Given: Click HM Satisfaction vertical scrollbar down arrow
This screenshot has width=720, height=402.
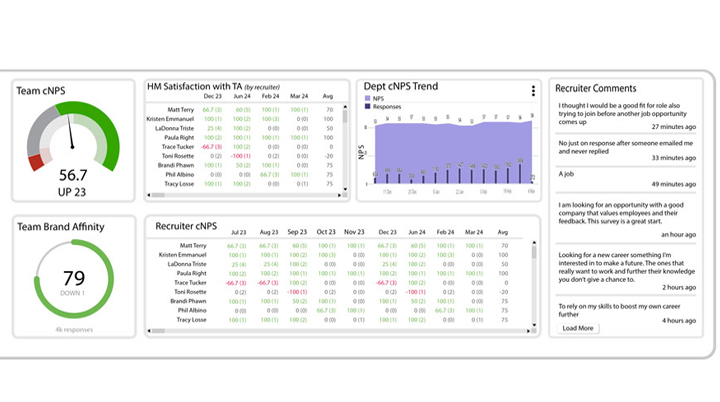Looking at the screenshot, I should tap(346, 186).
